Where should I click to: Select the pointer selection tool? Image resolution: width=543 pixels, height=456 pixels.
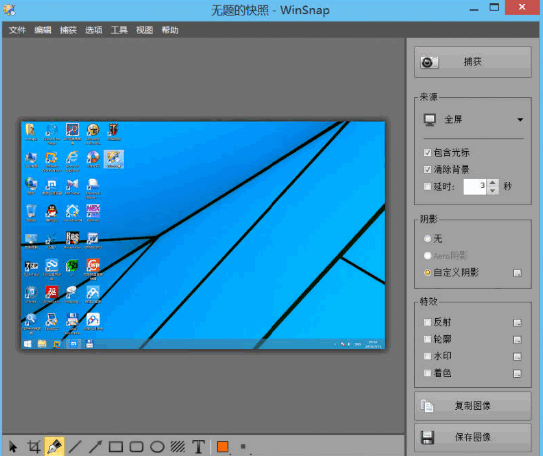coord(13,446)
